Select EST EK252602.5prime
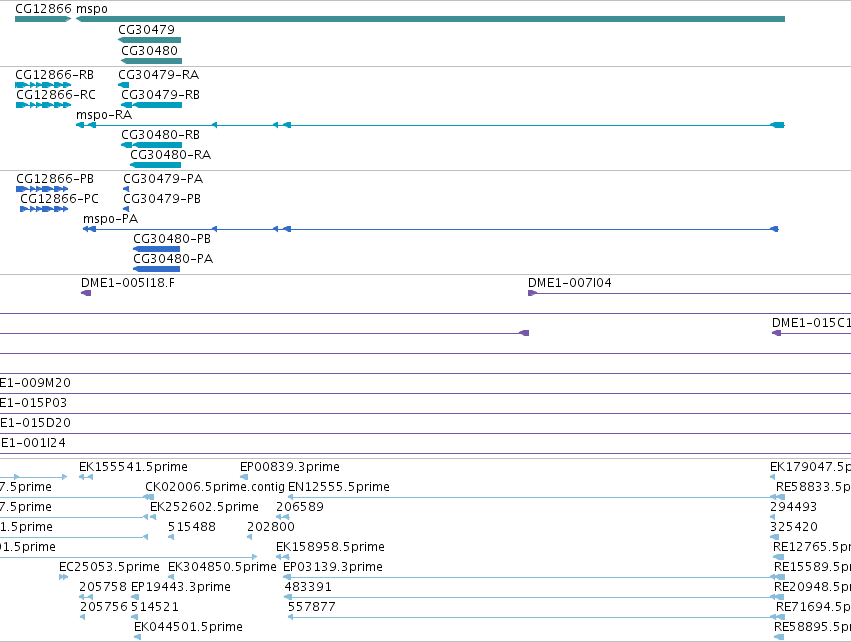 click(x=153, y=517)
